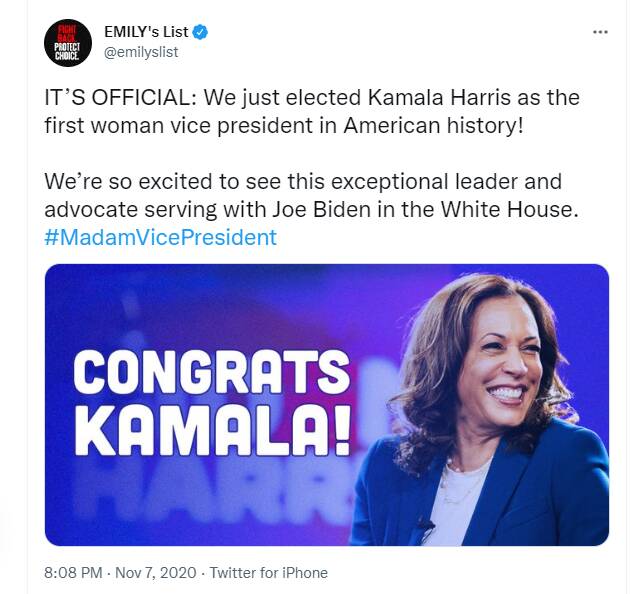Click the 8:08 PM timestamp
Image resolution: width=631 pixels, height=594 pixels.
(x=73, y=573)
